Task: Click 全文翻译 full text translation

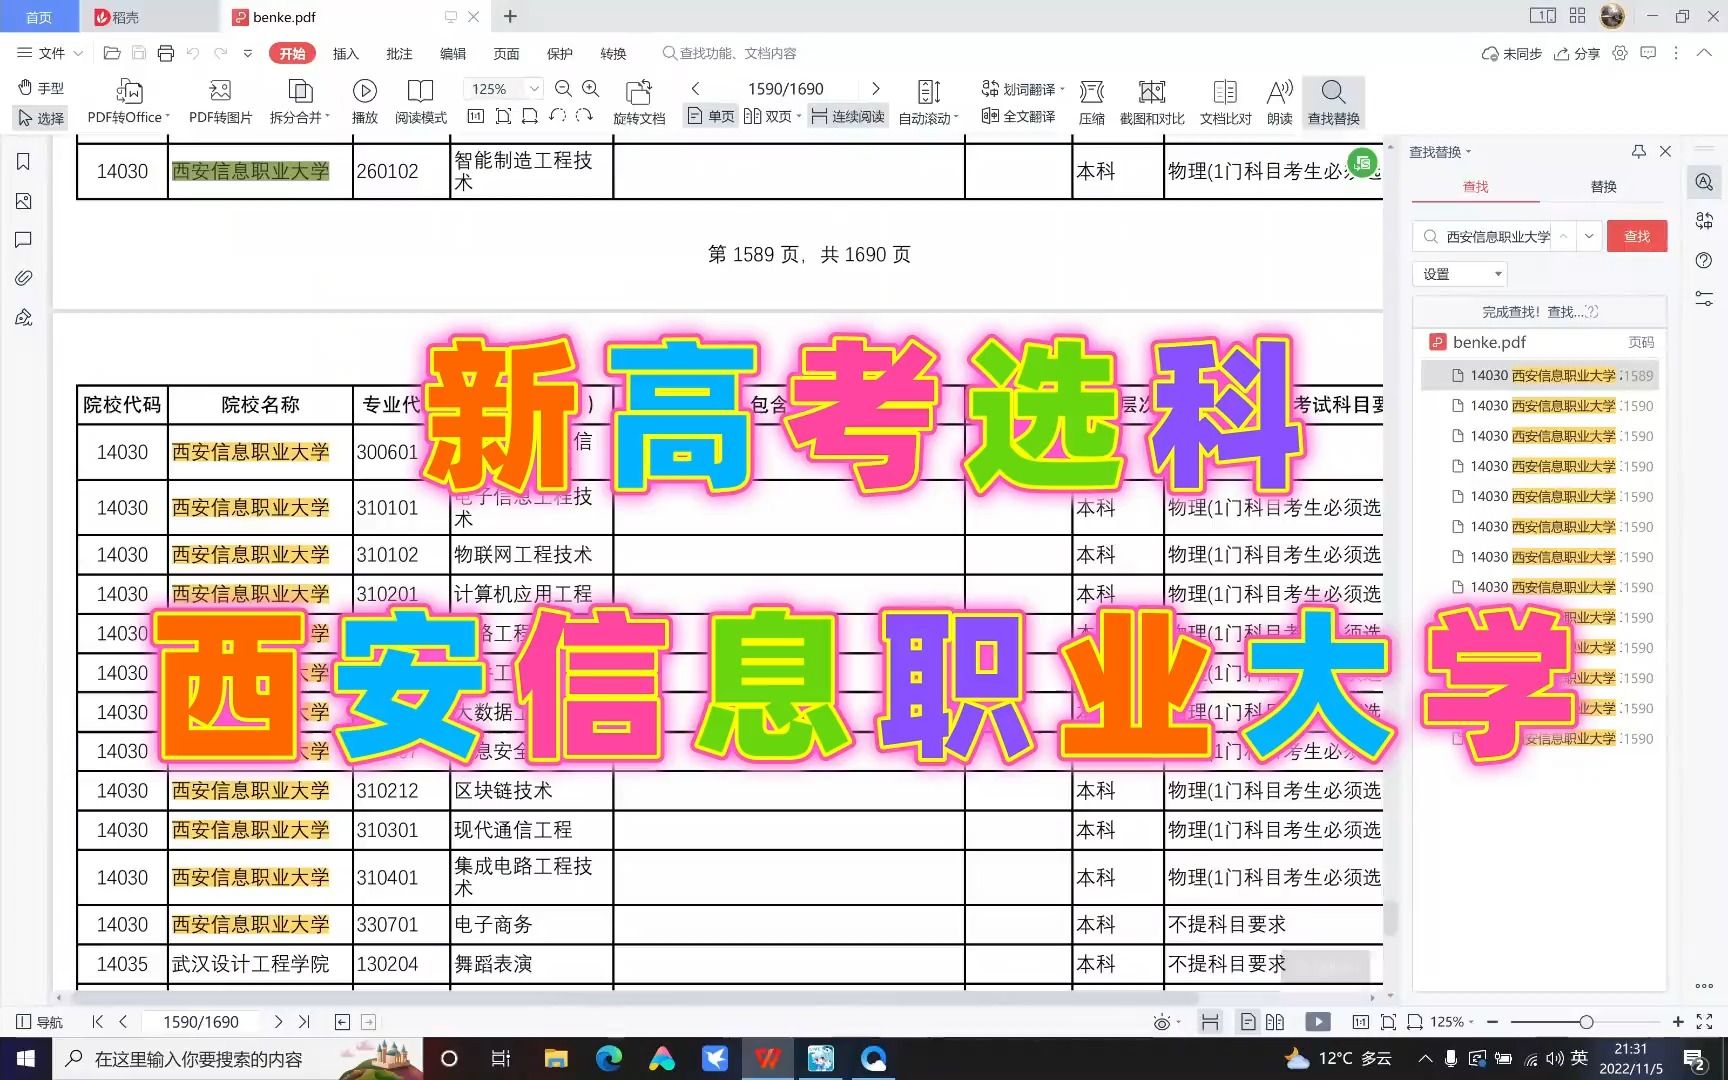Action: [1018, 117]
